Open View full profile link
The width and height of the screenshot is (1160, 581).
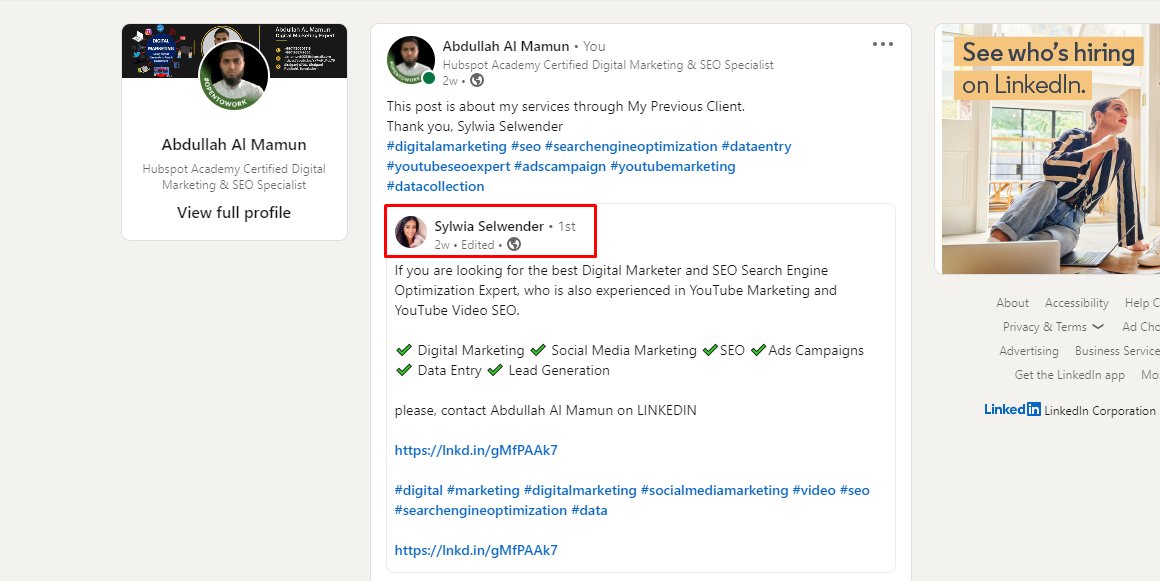click(234, 212)
